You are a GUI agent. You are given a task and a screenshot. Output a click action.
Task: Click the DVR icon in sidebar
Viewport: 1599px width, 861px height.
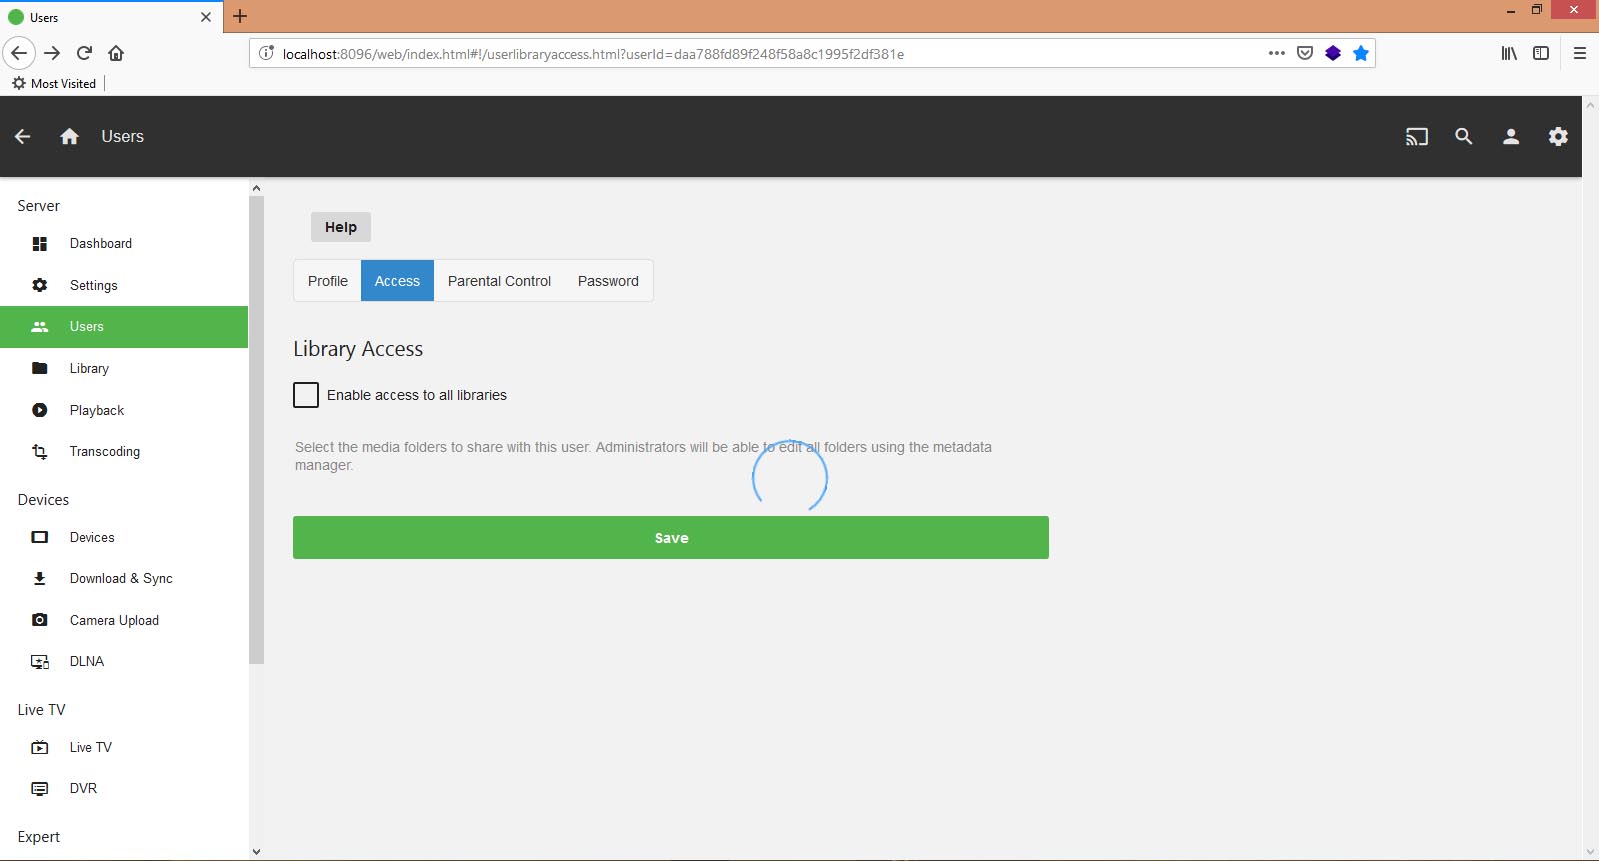point(40,789)
